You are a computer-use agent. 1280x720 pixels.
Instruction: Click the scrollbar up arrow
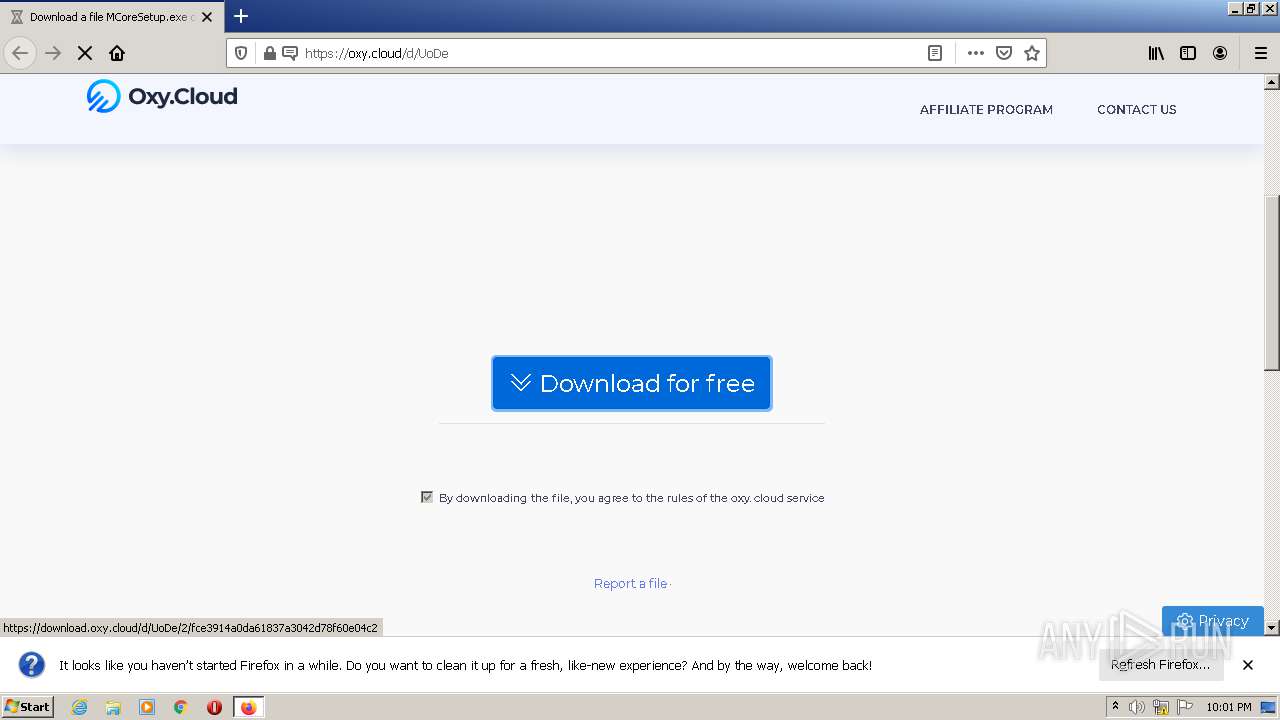pos(1272,81)
